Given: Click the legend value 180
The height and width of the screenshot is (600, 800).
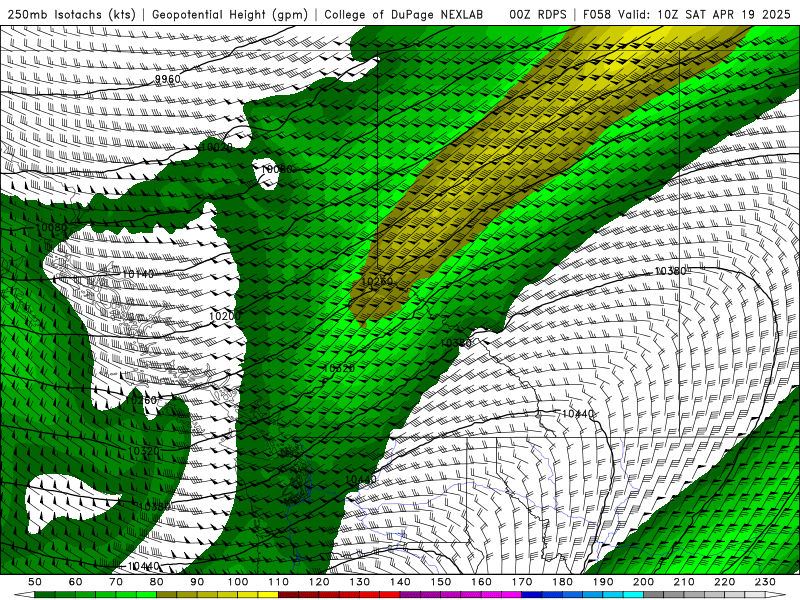Looking at the screenshot, I should coord(563,582).
